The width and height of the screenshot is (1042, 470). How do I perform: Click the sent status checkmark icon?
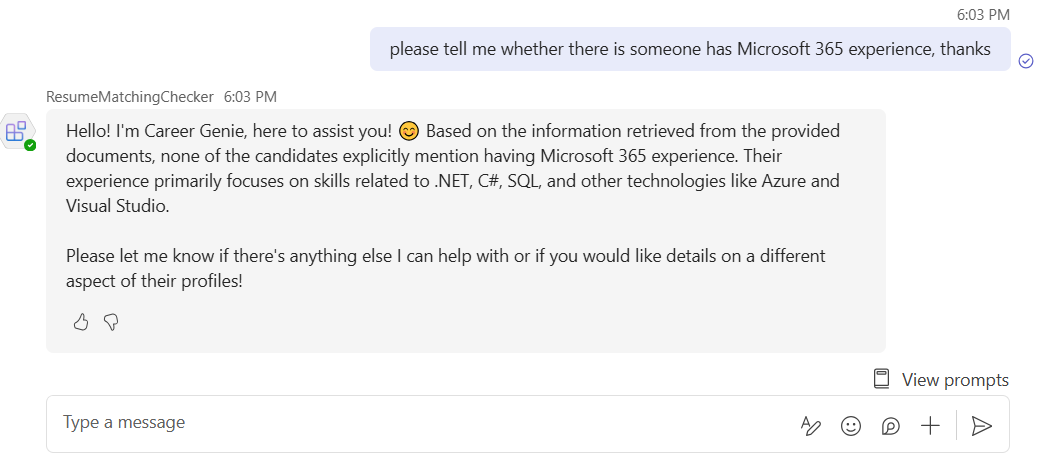1026,61
